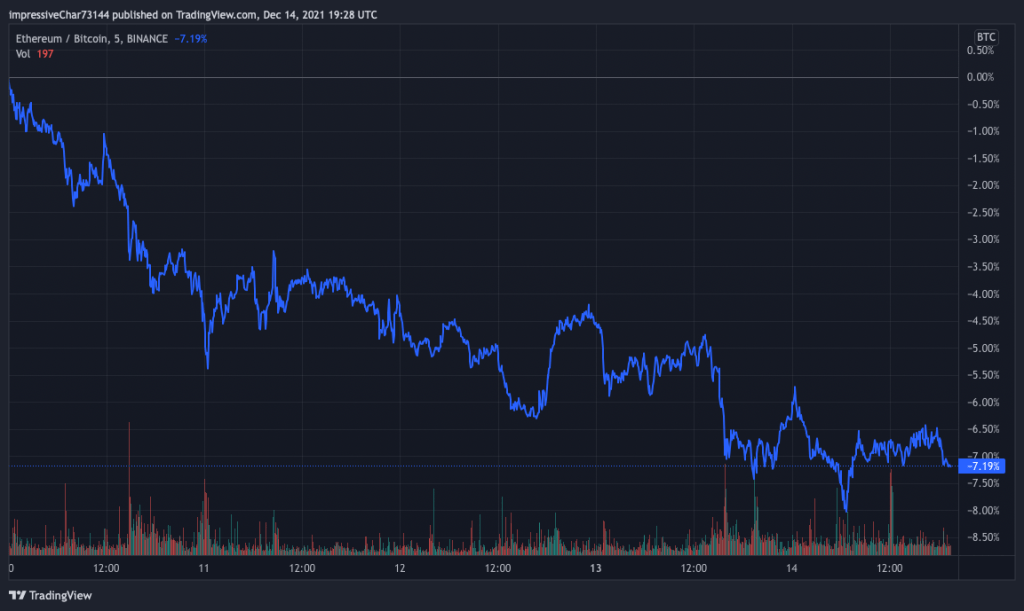The height and width of the screenshot is (611, 1024).
Task: Click the -8.50% price axis label
Action: (x=984, y=537)
